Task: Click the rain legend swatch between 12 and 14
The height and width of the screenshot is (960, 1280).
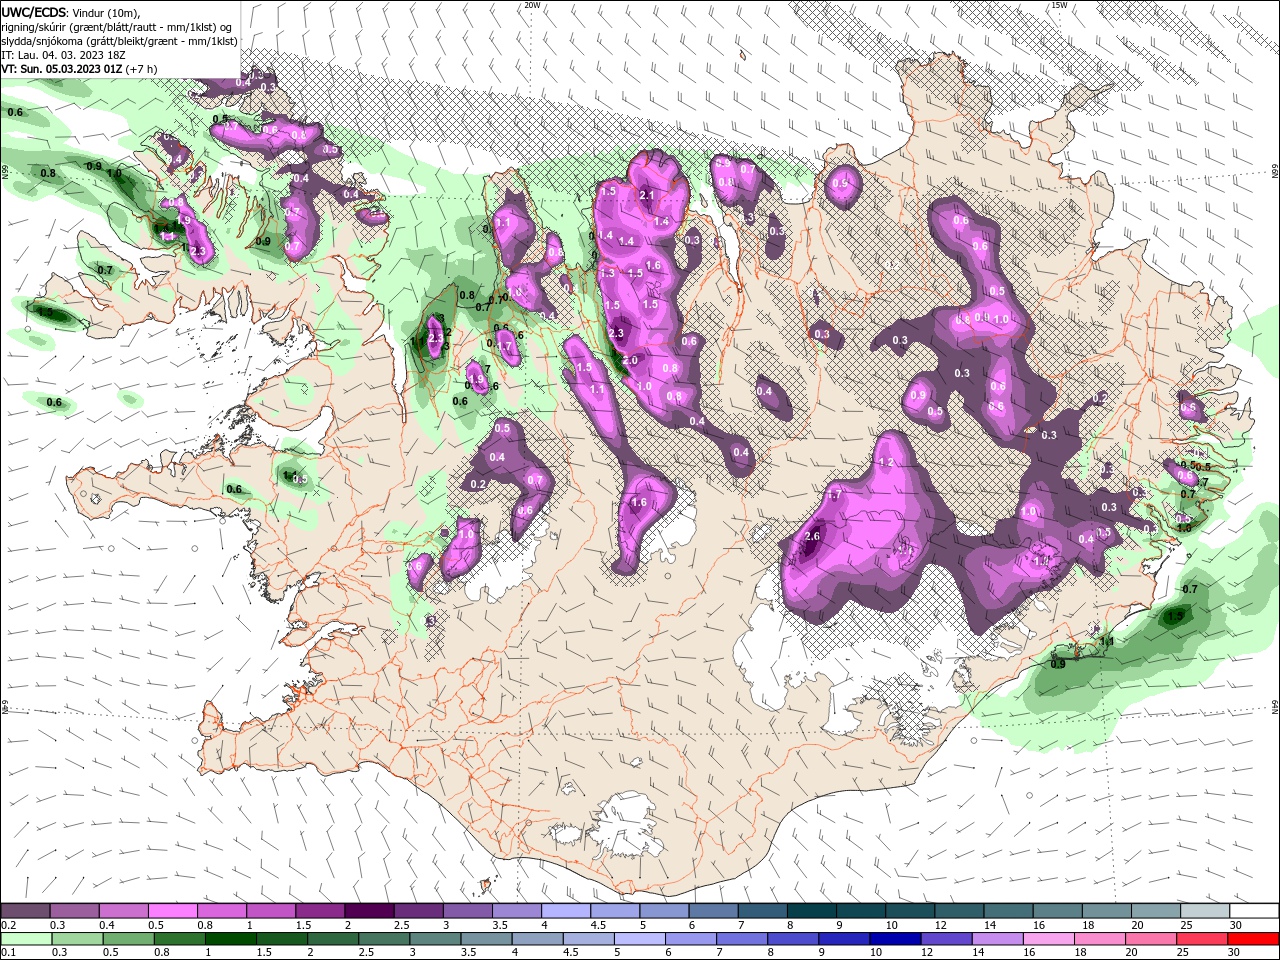Action: point(947,938)
